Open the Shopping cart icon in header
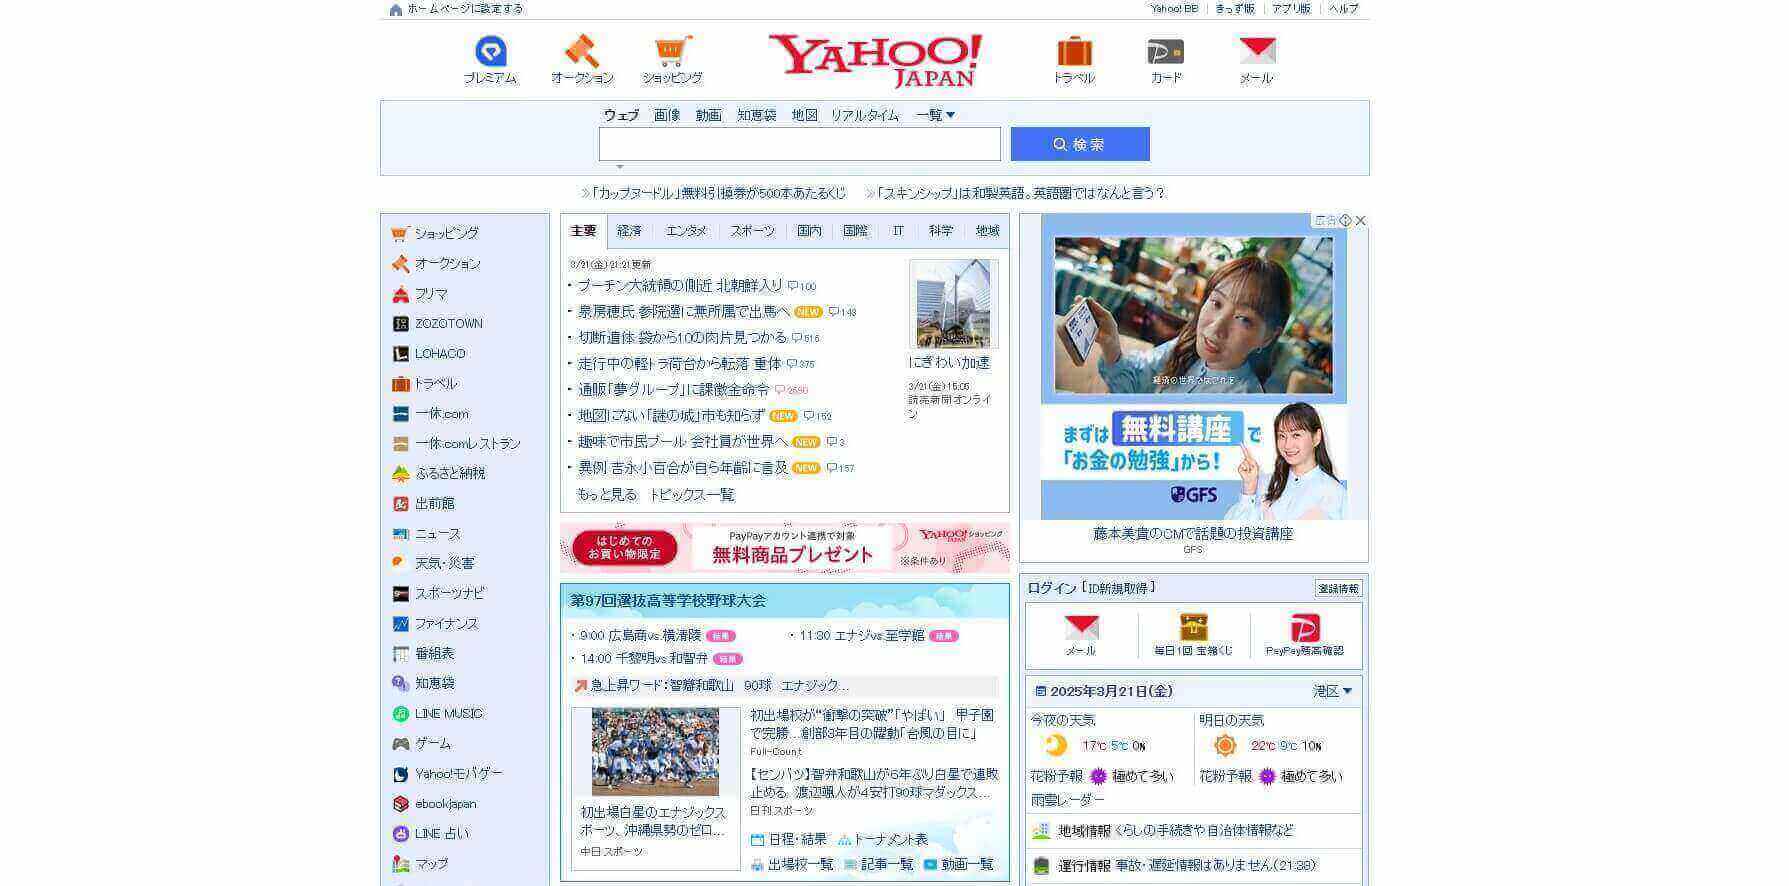This screenshot has width=1789, height=886. pos(673,51)
